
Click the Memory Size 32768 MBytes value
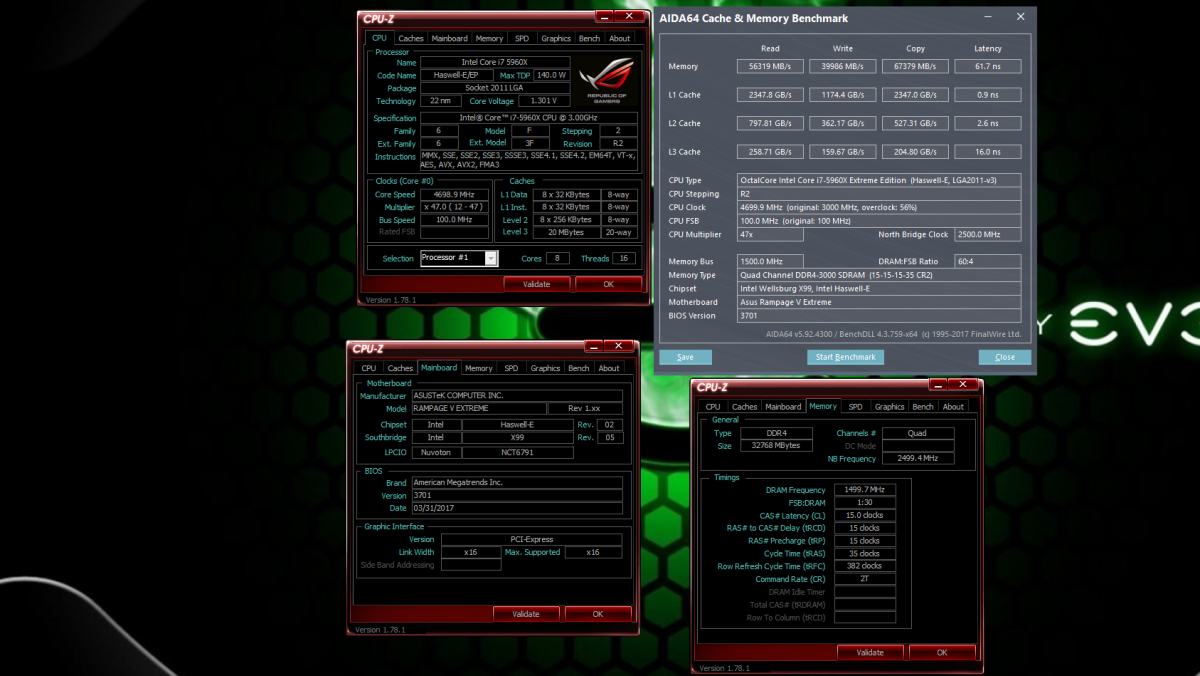pos(775,445)
